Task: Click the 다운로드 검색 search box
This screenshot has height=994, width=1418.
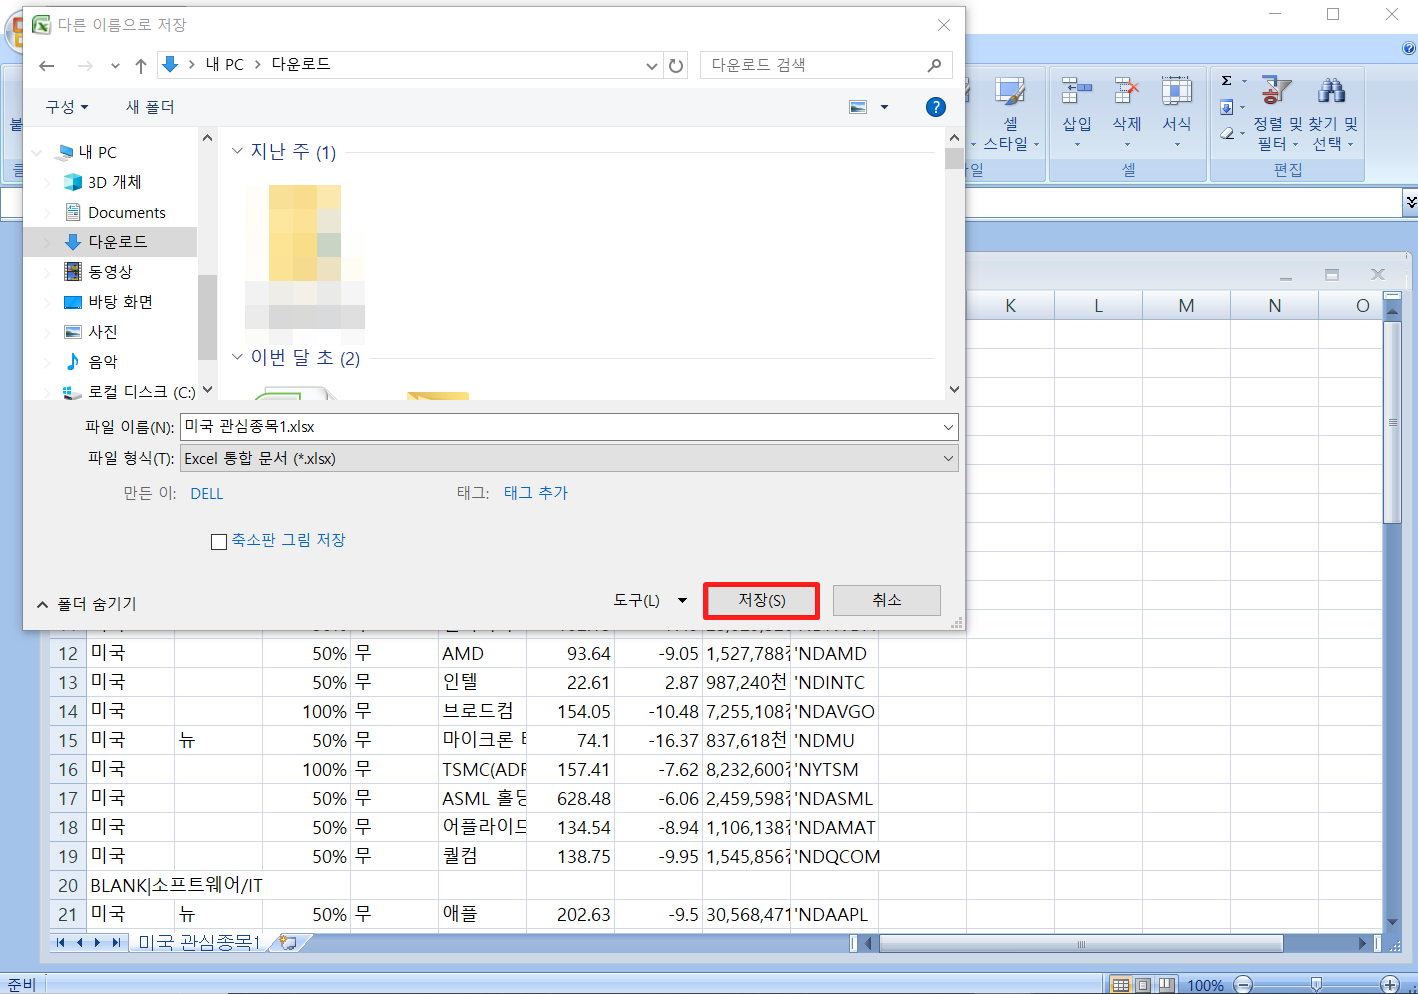Action: click(x=826, y=65)
